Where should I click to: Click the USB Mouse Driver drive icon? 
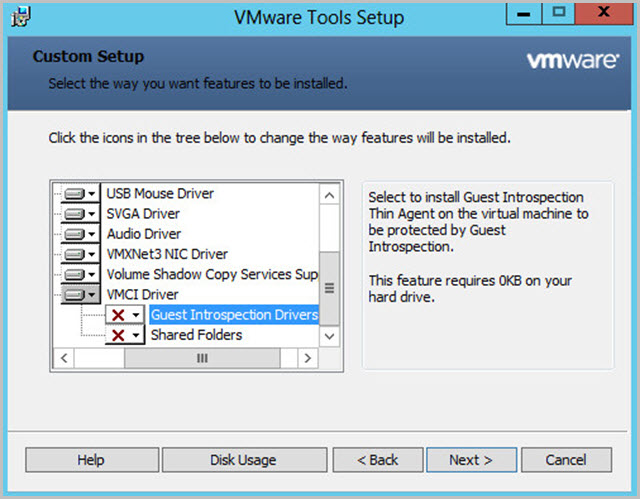pyautogui.click(x=74, y=193)
